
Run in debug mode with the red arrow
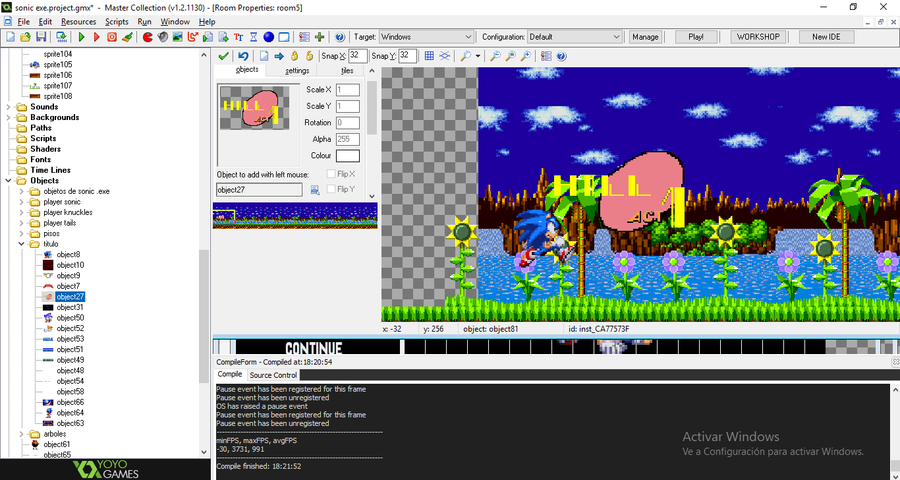[96, 37]
